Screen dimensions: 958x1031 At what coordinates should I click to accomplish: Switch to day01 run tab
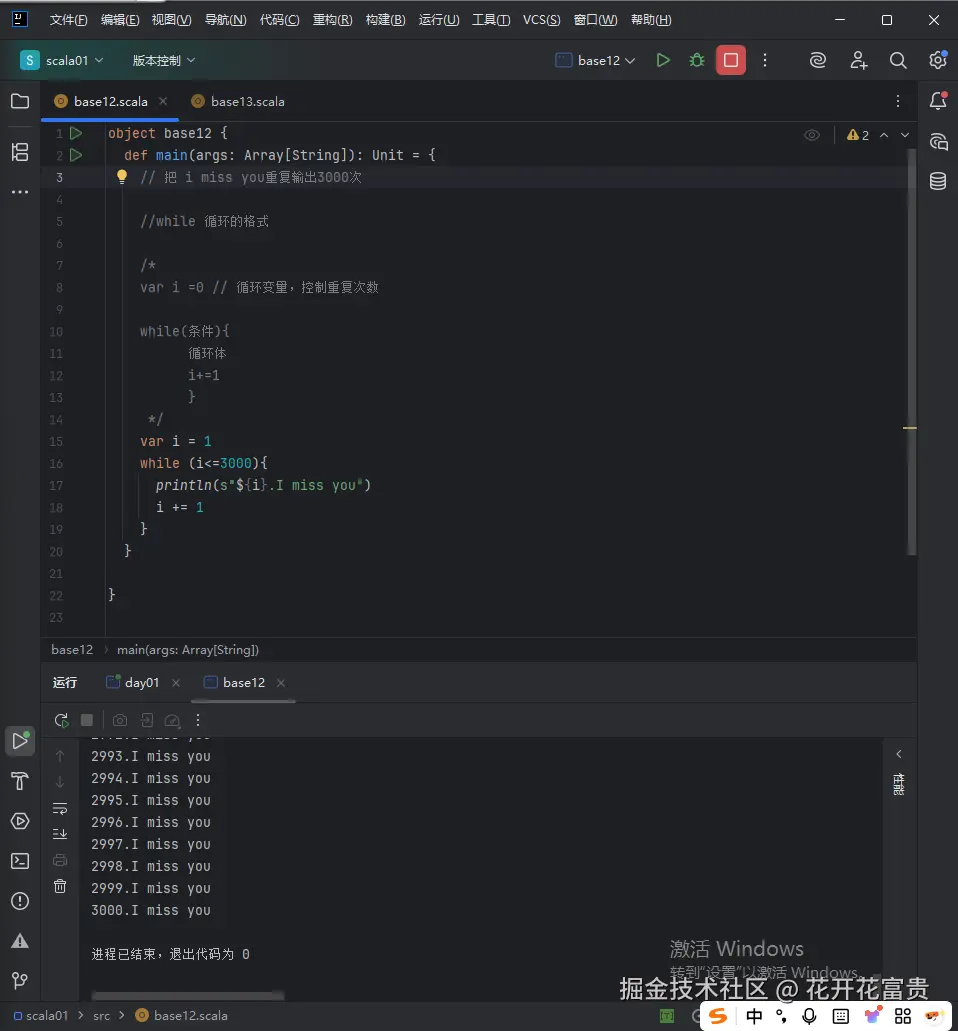click(x=133, y=683)
